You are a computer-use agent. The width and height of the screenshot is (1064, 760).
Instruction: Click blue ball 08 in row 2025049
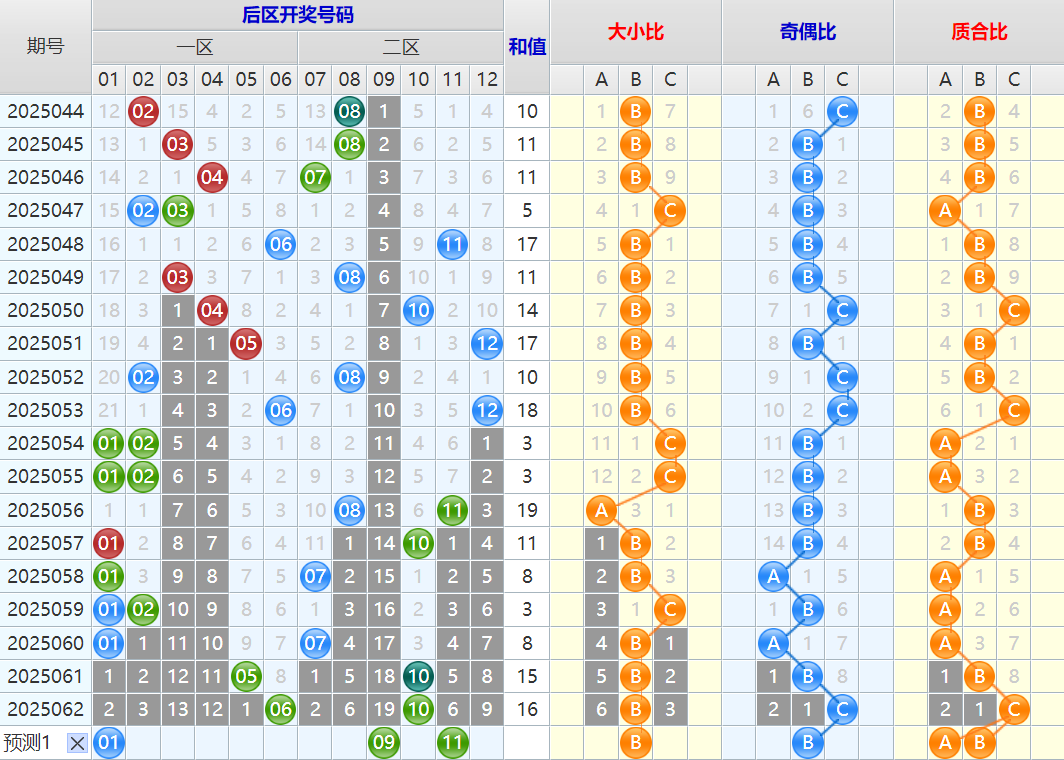click(349, 278)
